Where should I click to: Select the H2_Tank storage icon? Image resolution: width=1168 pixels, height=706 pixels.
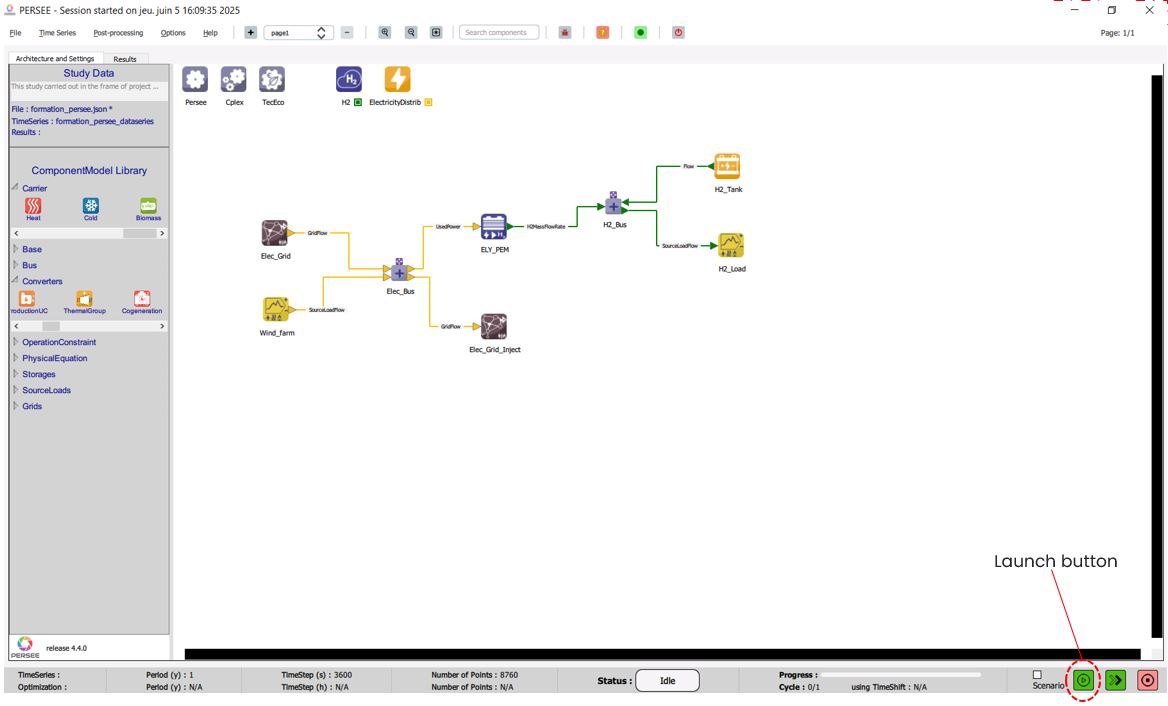727,166
